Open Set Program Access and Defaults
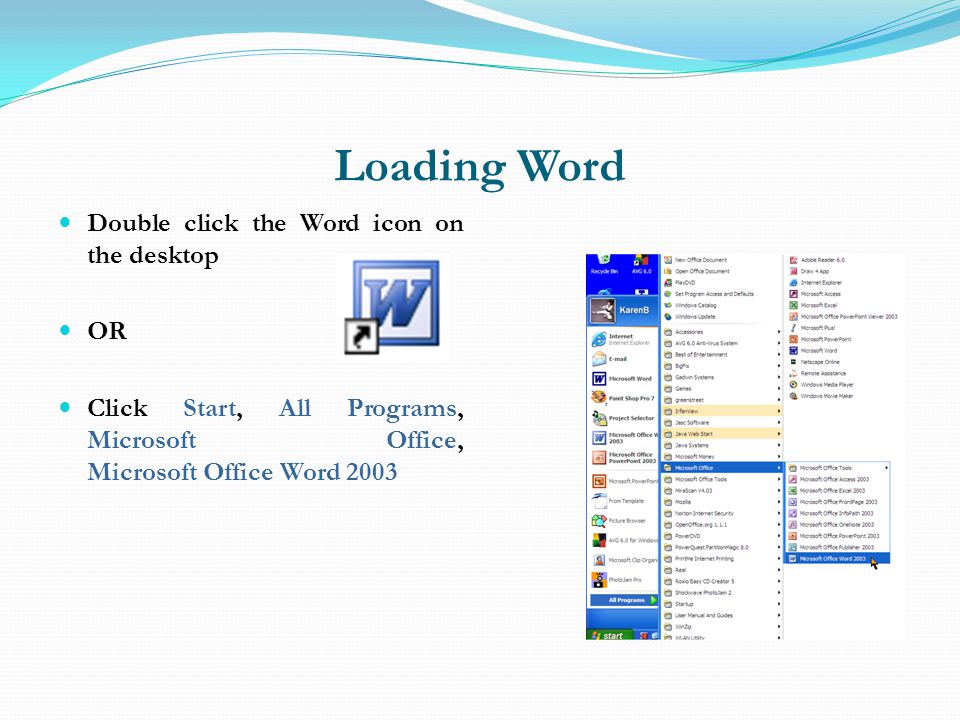 pyautogui.click(x=709, y=294)
